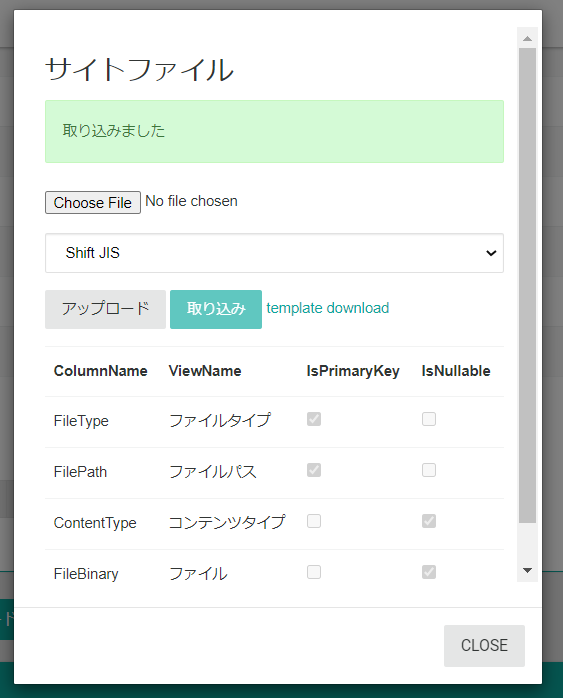Click the ColumnName table header
Viewport: 563px width, 698px height.
pyautogui.click(x=101, y=371)
